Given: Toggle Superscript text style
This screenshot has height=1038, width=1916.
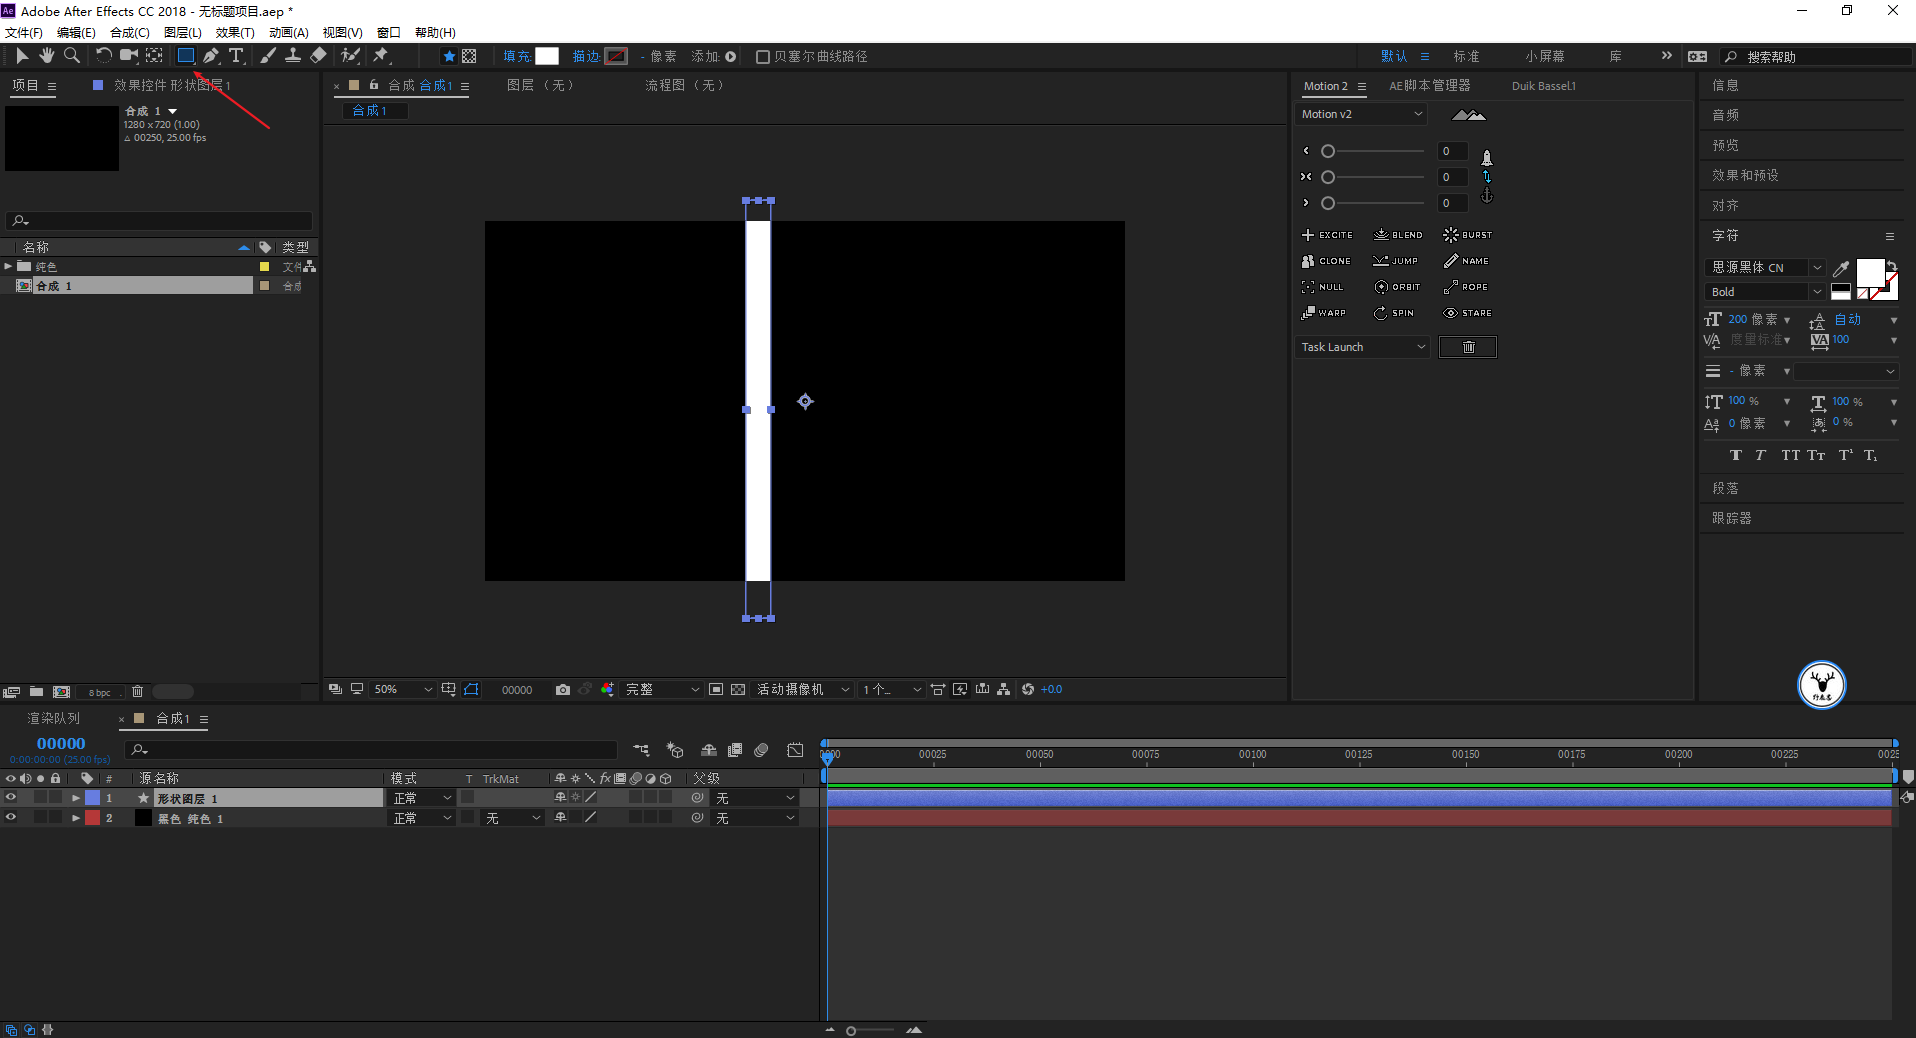Looking at the screenshot, I should (1846, 456).
